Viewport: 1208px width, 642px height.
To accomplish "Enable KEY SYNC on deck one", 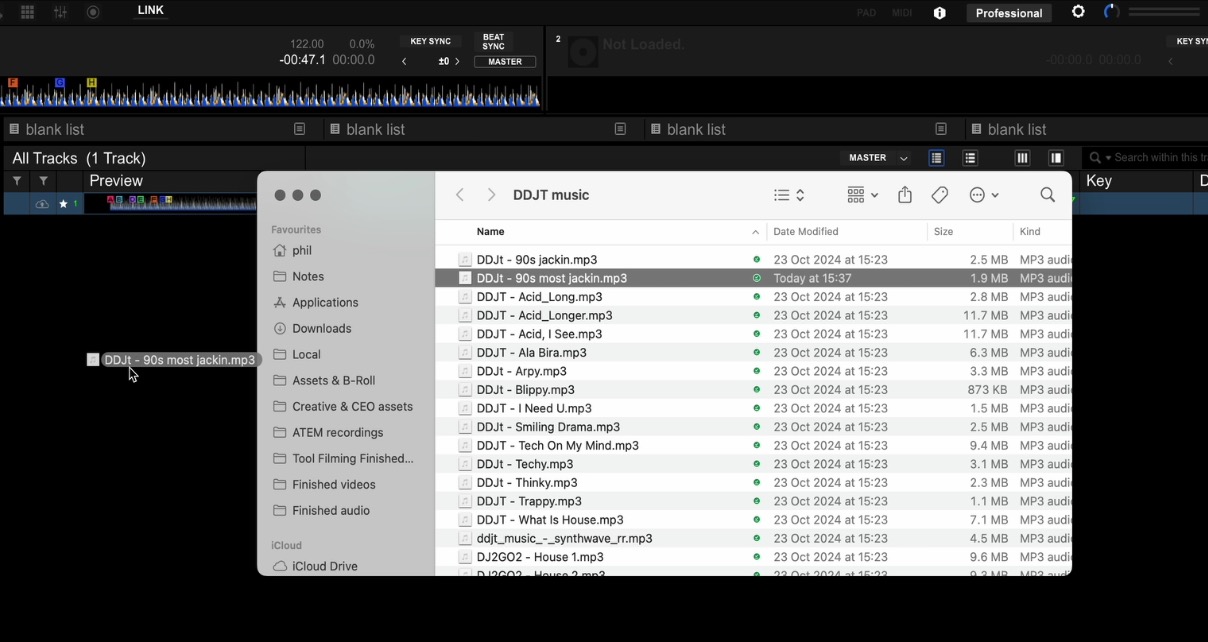I will click(x=431, y=41).
